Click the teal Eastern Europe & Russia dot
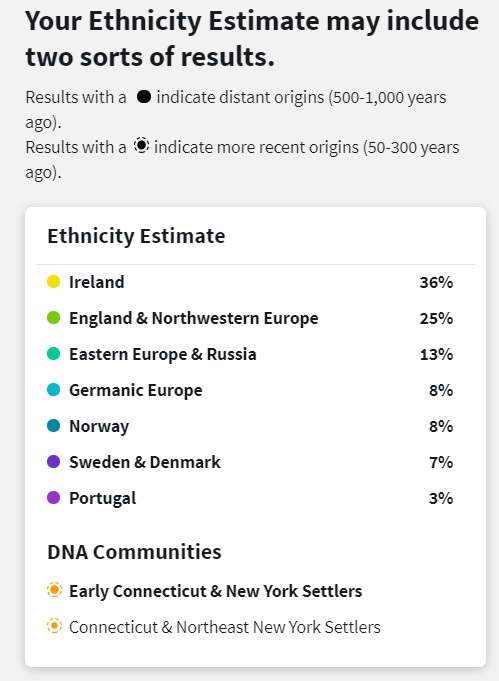The height and width of the screenshot is (681, 499). click(x=53, y=354)
